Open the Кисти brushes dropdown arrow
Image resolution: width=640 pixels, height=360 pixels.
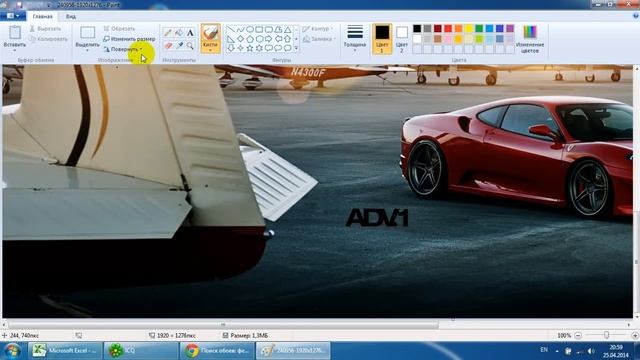click(x=211, y=50)
